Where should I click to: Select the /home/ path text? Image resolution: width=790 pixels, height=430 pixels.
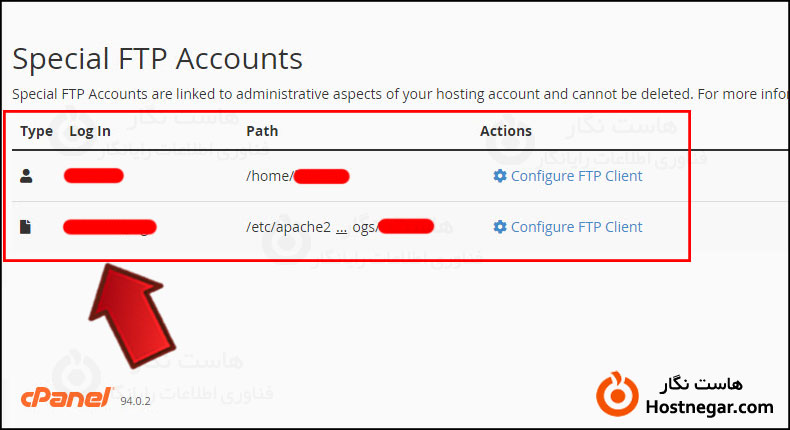point(270,177)
